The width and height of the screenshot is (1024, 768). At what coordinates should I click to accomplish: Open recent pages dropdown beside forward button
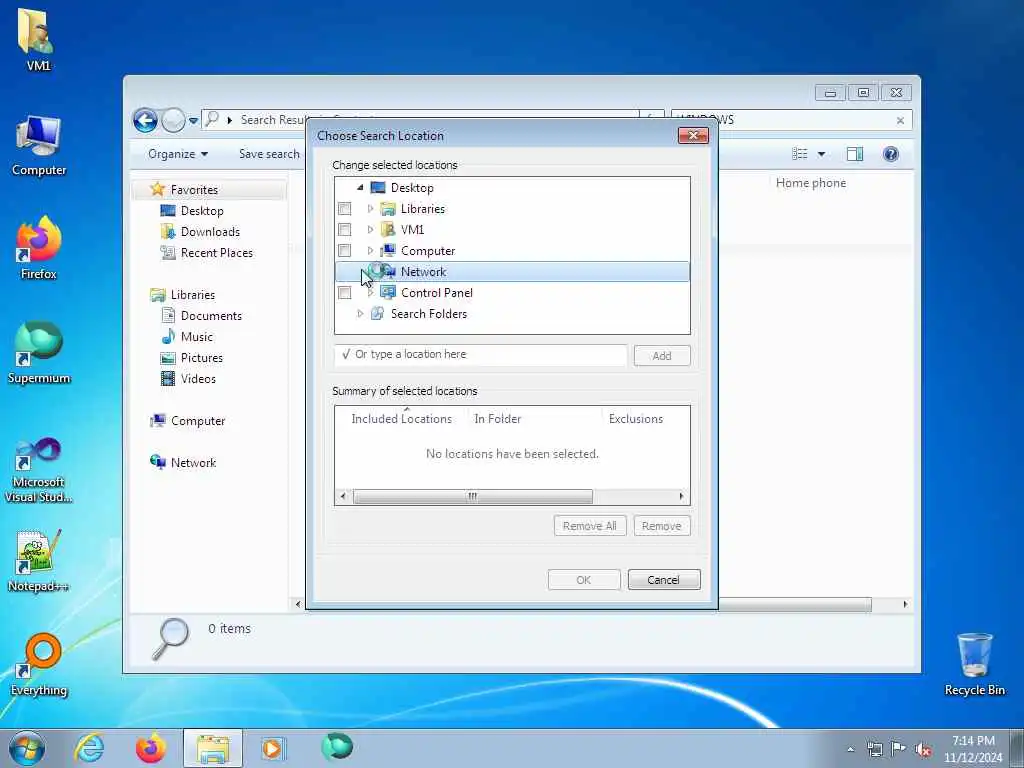tap(193, 121)
